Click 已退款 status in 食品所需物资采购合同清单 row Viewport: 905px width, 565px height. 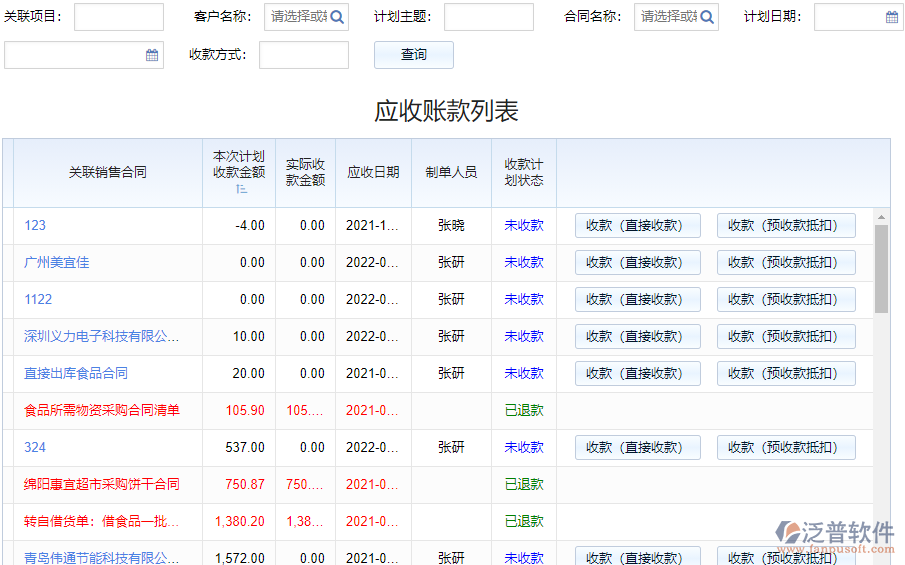[x=524, y=410]
